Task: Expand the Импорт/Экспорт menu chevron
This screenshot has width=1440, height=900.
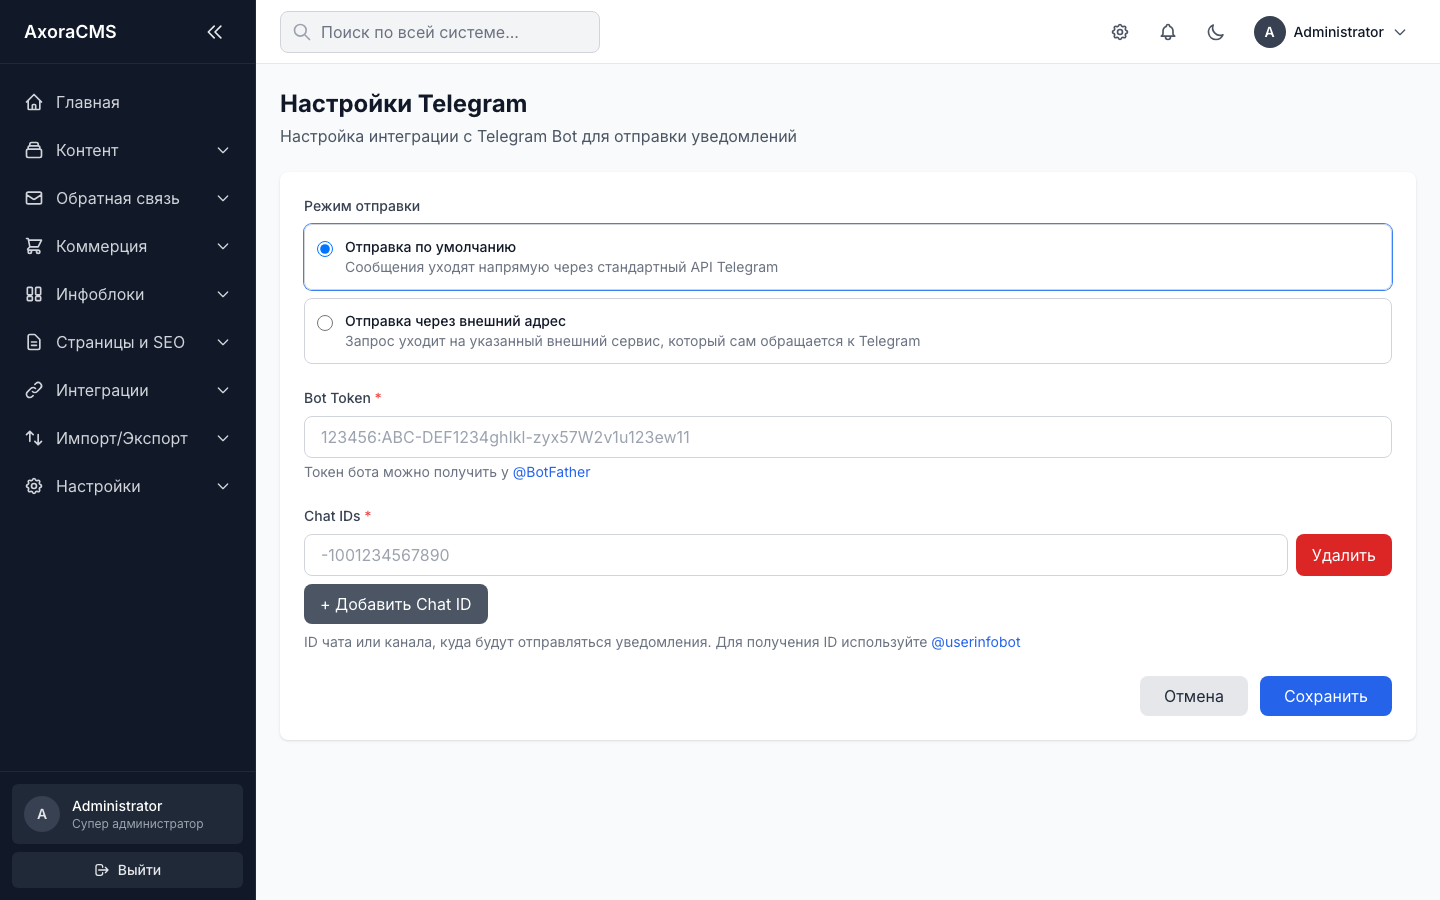Action: point(223,438)
